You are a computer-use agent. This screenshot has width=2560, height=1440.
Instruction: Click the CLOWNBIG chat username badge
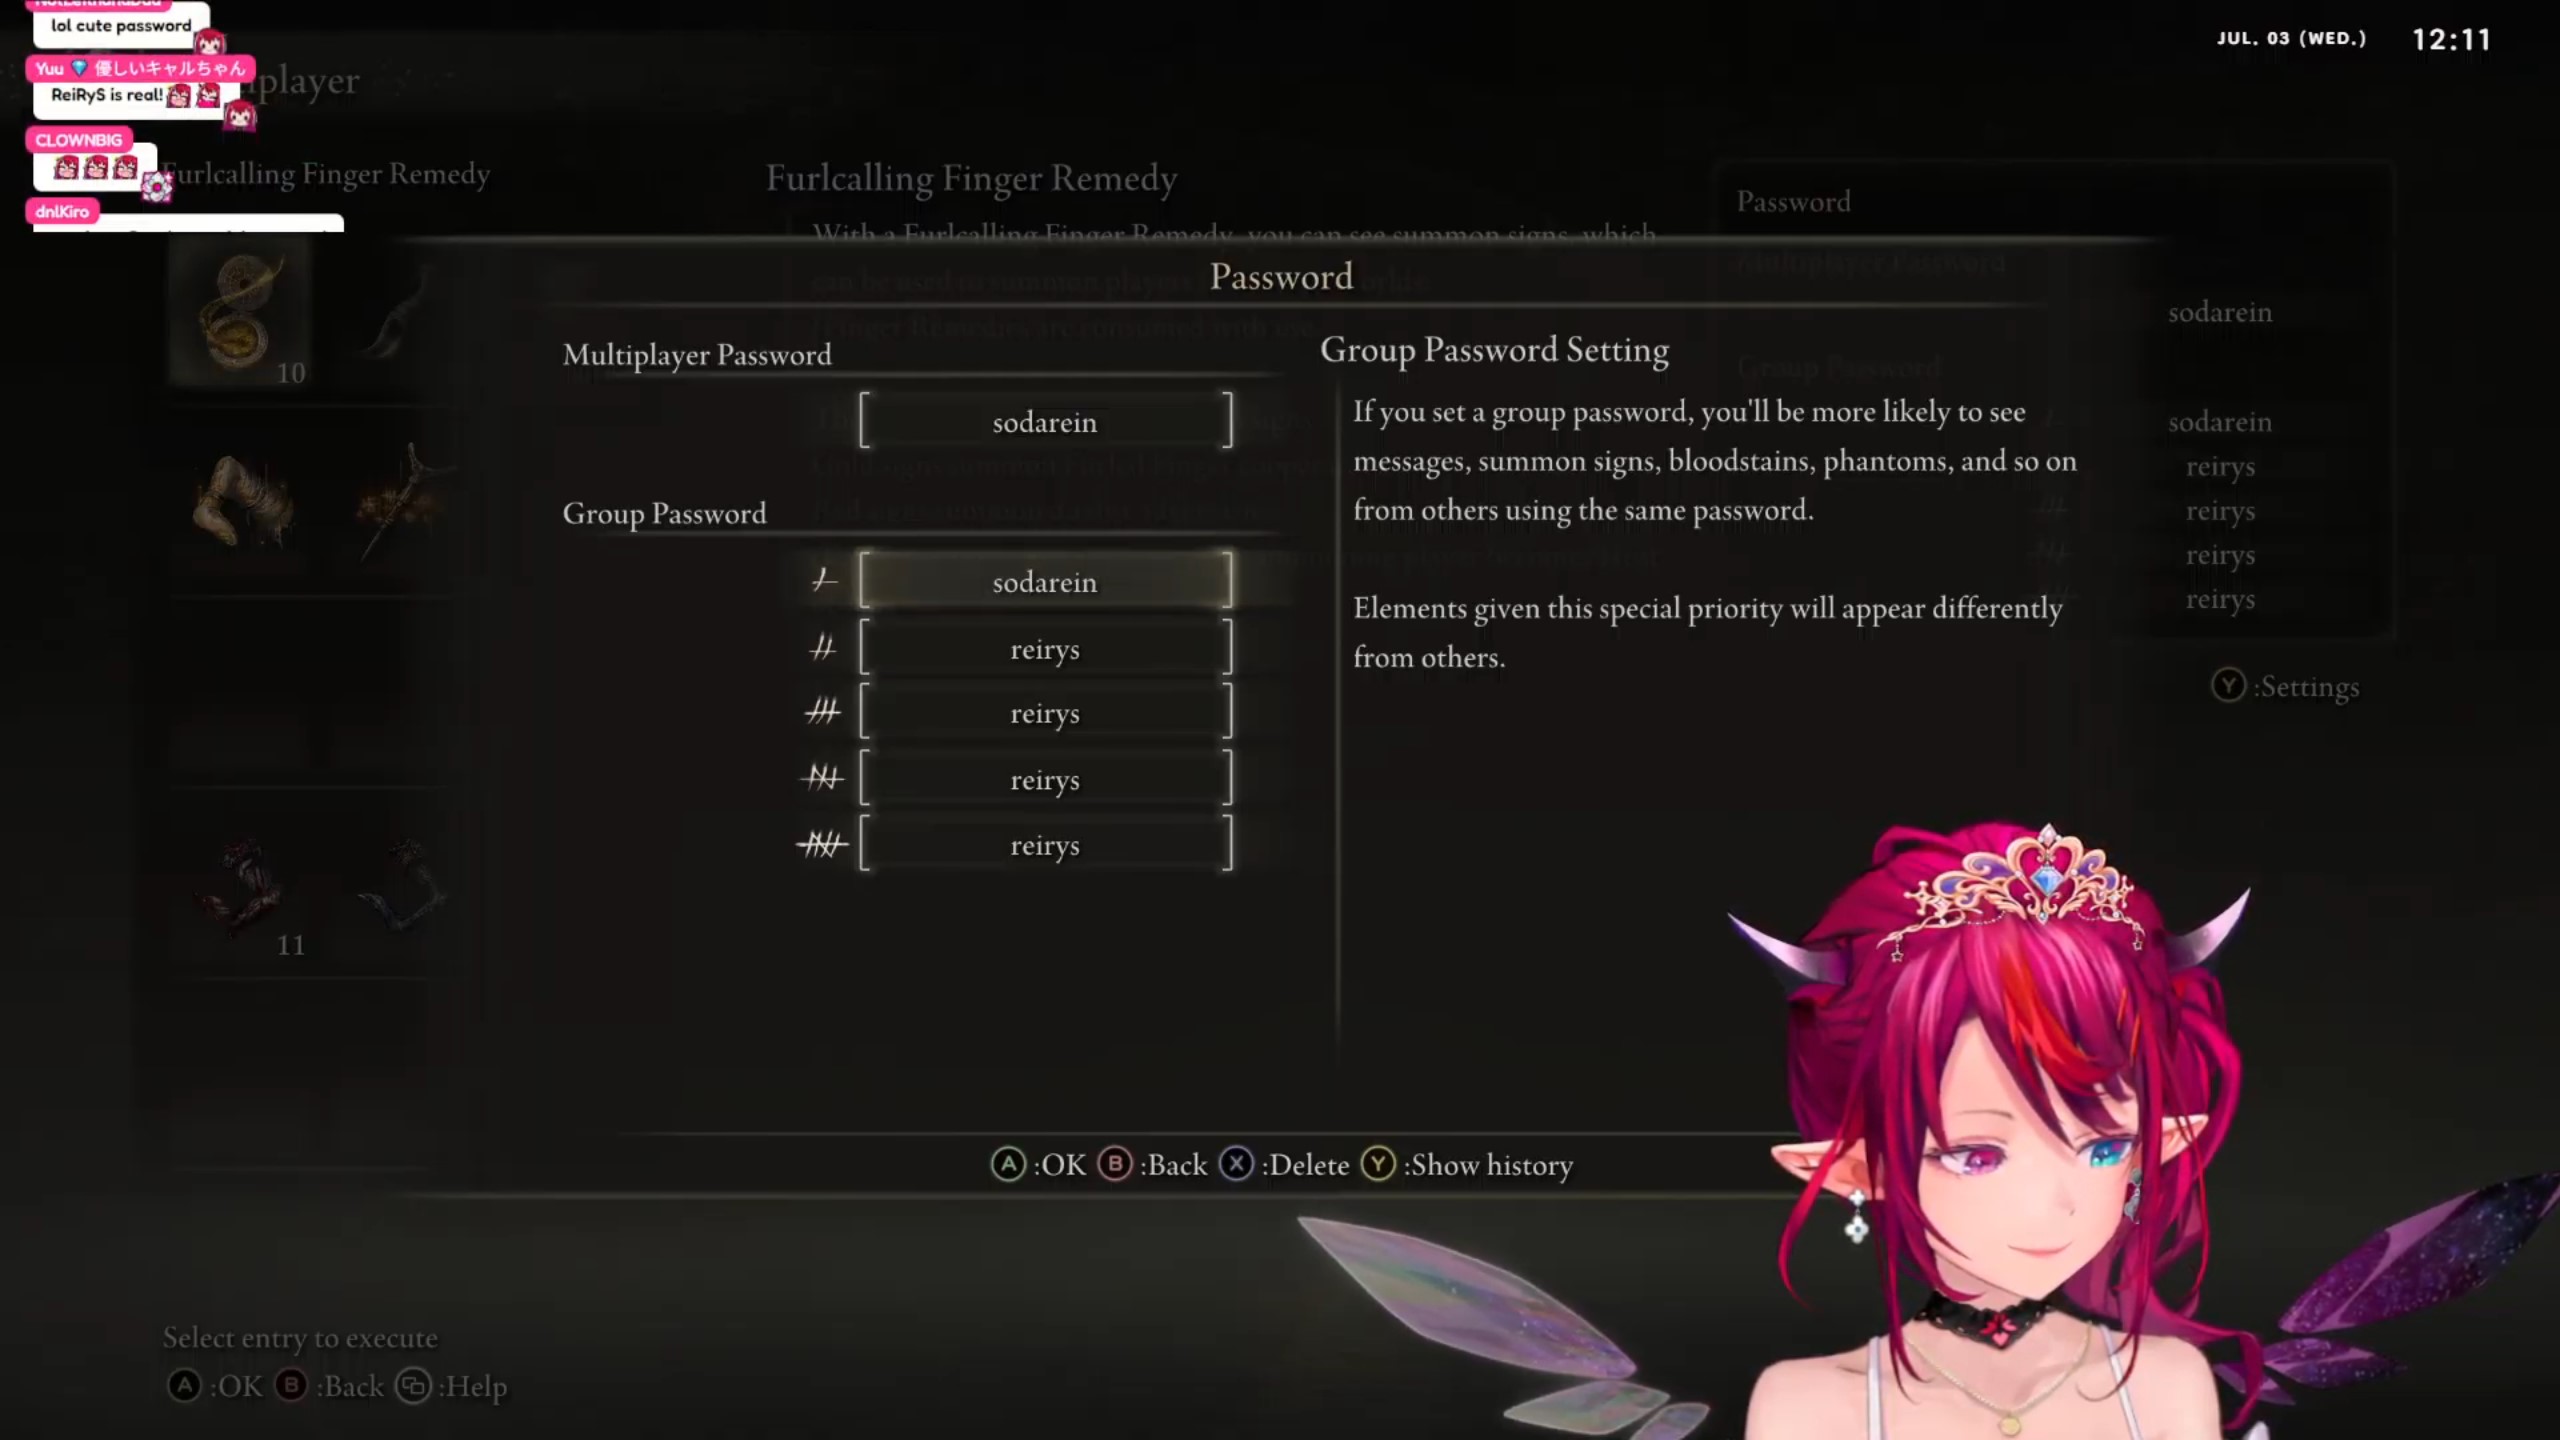point(79,140)
